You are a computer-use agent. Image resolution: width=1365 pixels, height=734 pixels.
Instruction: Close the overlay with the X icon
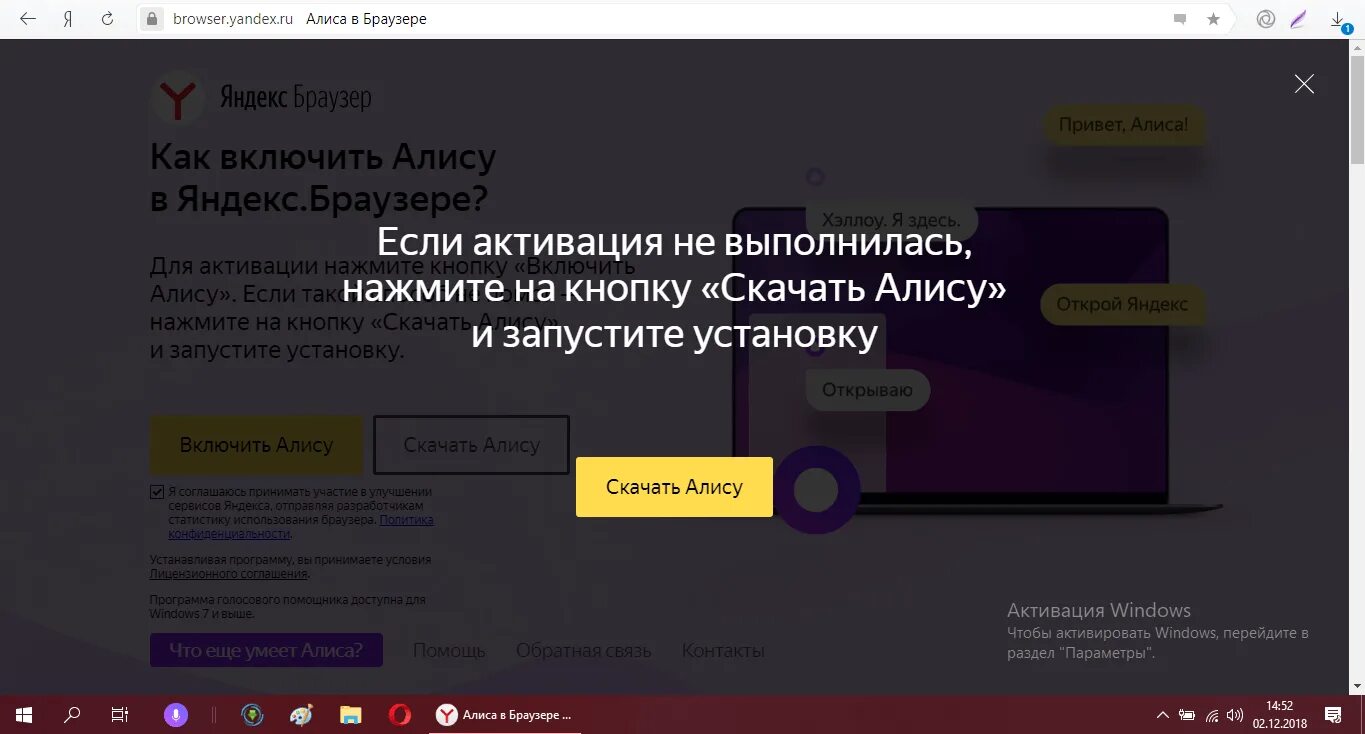(x=1304, y=84)
